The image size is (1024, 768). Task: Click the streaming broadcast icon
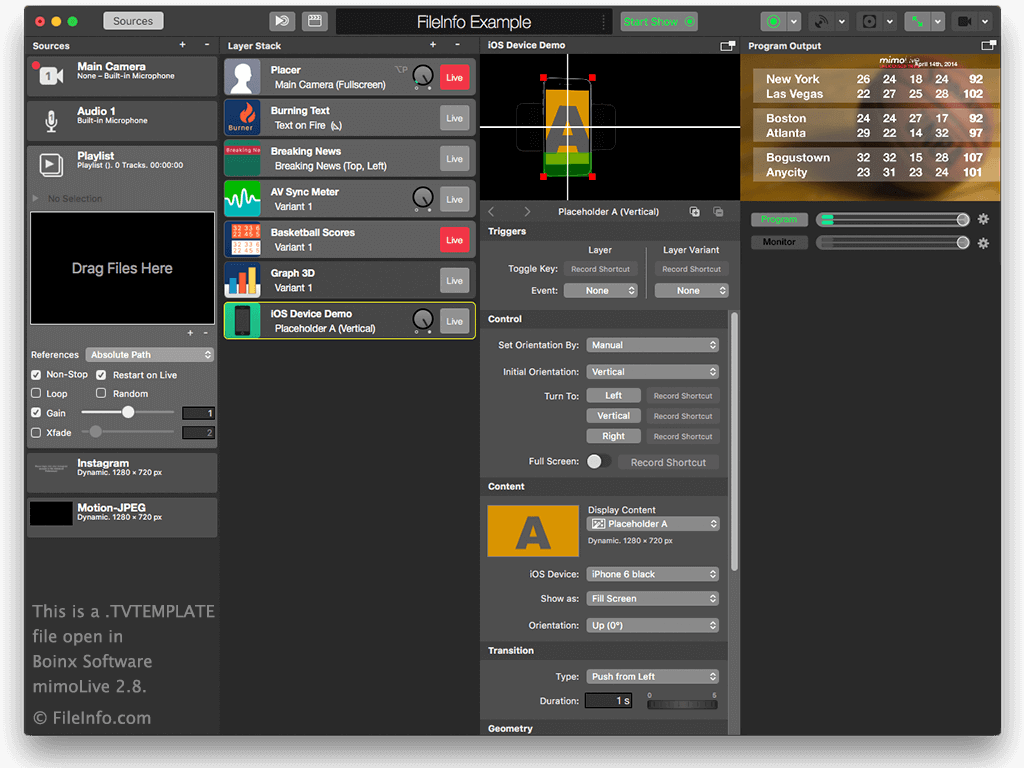point(820,22)
